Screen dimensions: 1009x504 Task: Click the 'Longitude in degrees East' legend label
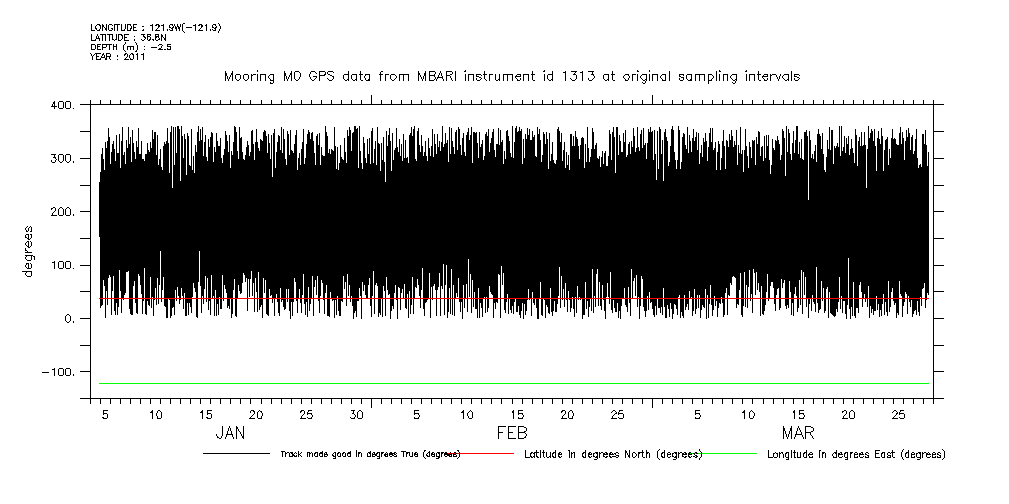pyautogui.click(x=855, y=454)
